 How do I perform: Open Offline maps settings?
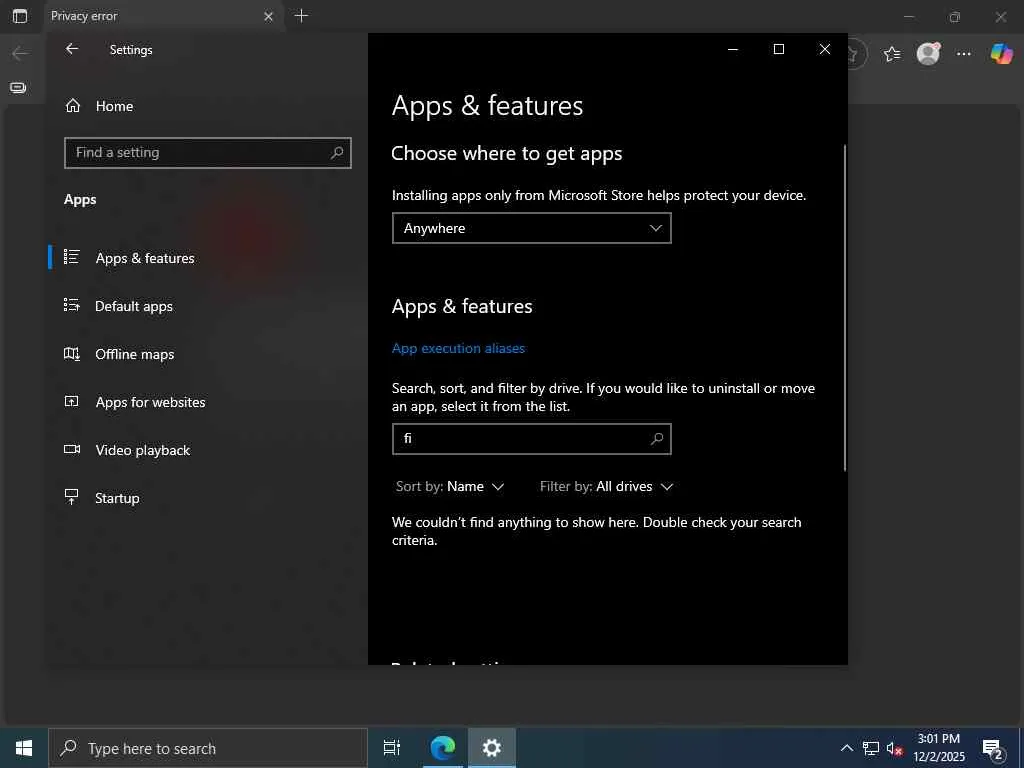[x=135, y=354]
